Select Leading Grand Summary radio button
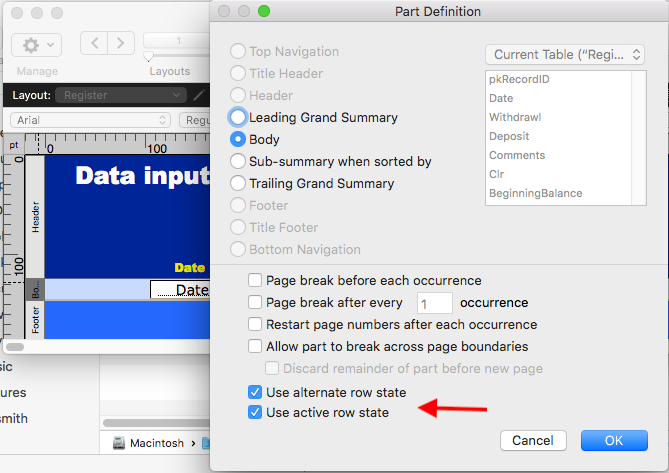 point(238,117)
